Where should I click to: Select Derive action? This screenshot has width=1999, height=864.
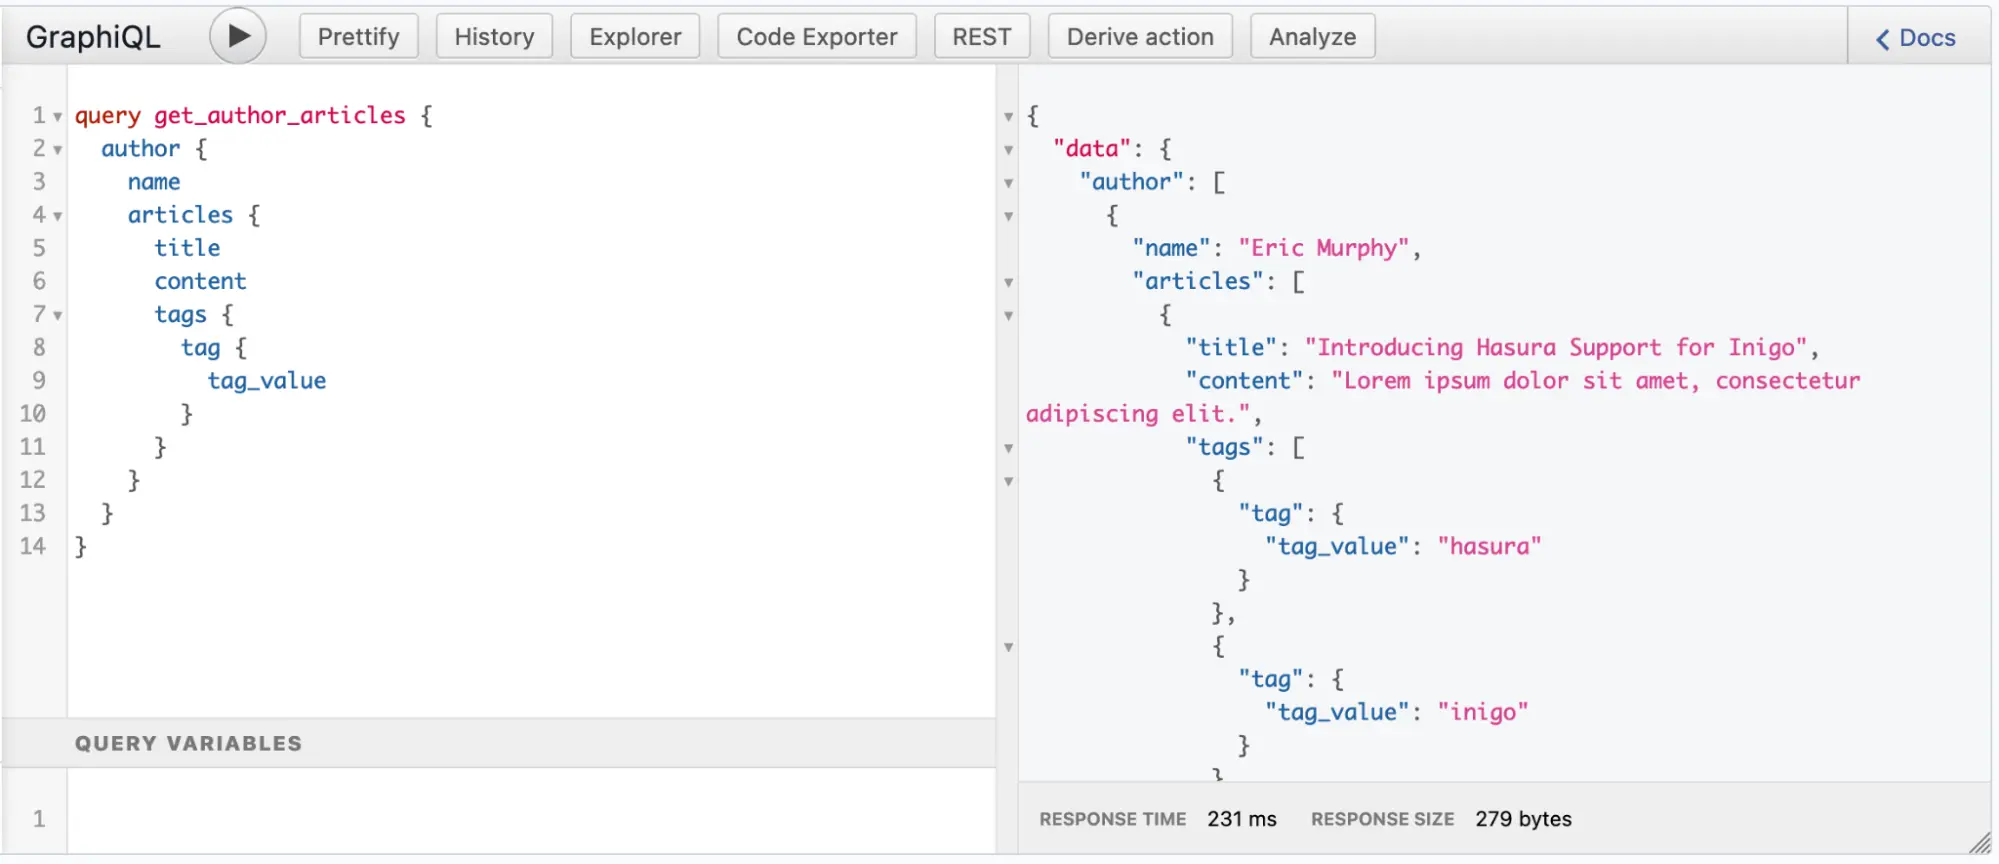coord(1140,37)
